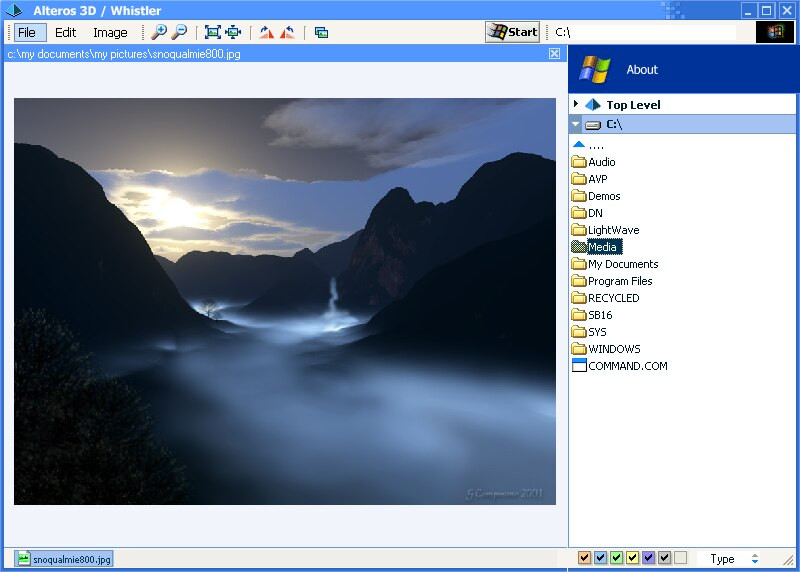This screenshot has height=572, width=800.
Task: Select the WINDOWS folder name
Action: pyautogui.click(x=614, y=349)
